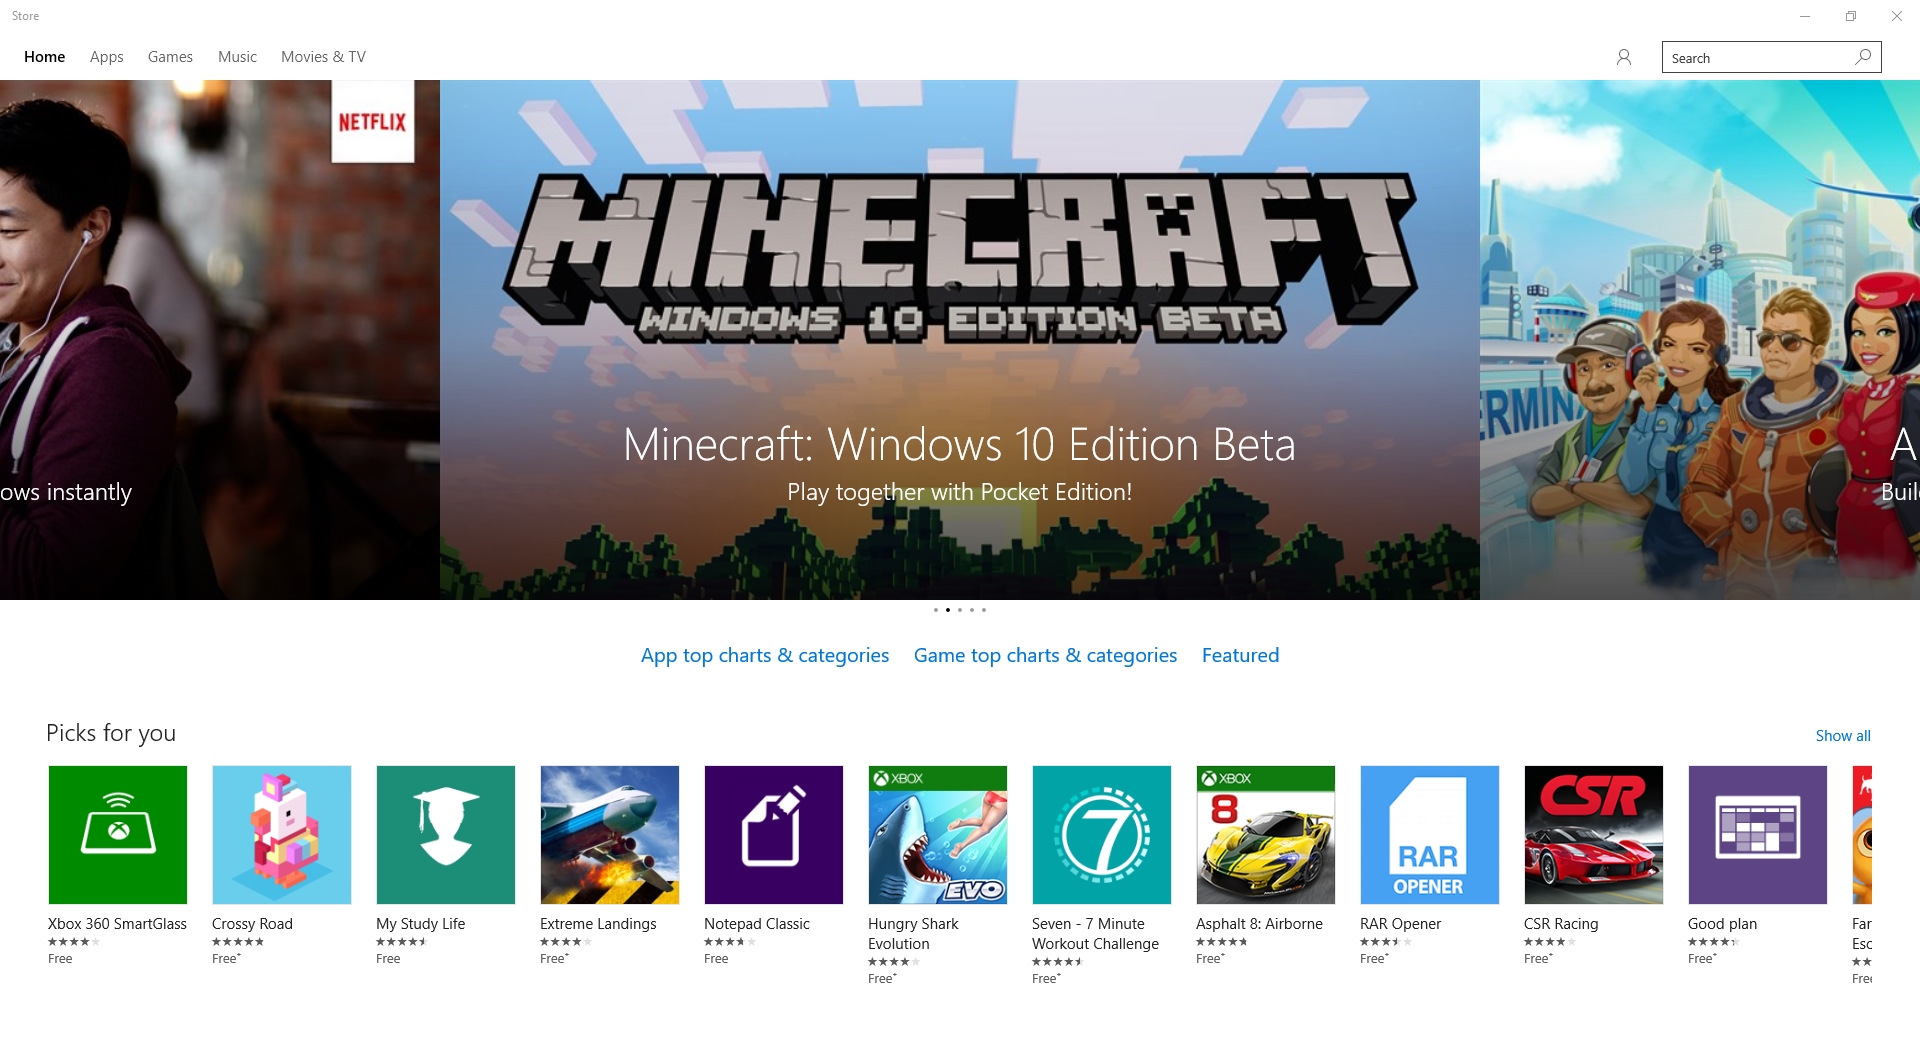Open App top charts & categories link
The height and width of the screenshot is (1039, 1920).
coord(765,655)
